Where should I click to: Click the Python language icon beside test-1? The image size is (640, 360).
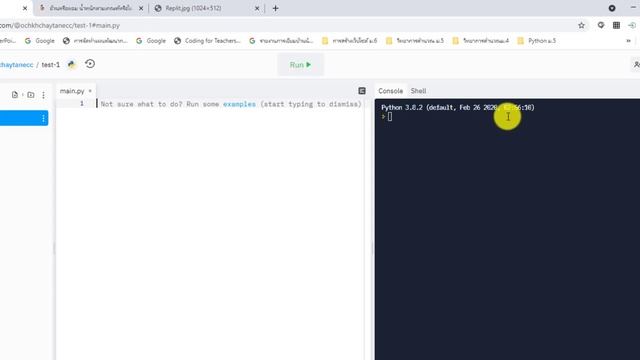pyautogui.click(x=72, y=64)
